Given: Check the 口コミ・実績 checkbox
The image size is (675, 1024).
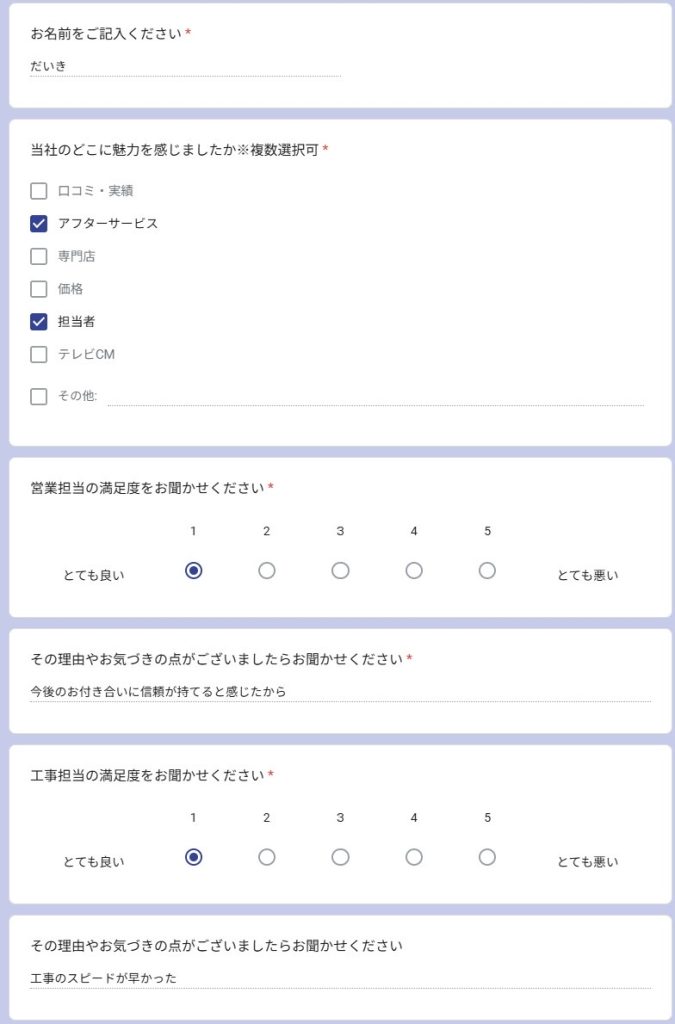Looking at the screenshot, I should (x=39, y=191).
